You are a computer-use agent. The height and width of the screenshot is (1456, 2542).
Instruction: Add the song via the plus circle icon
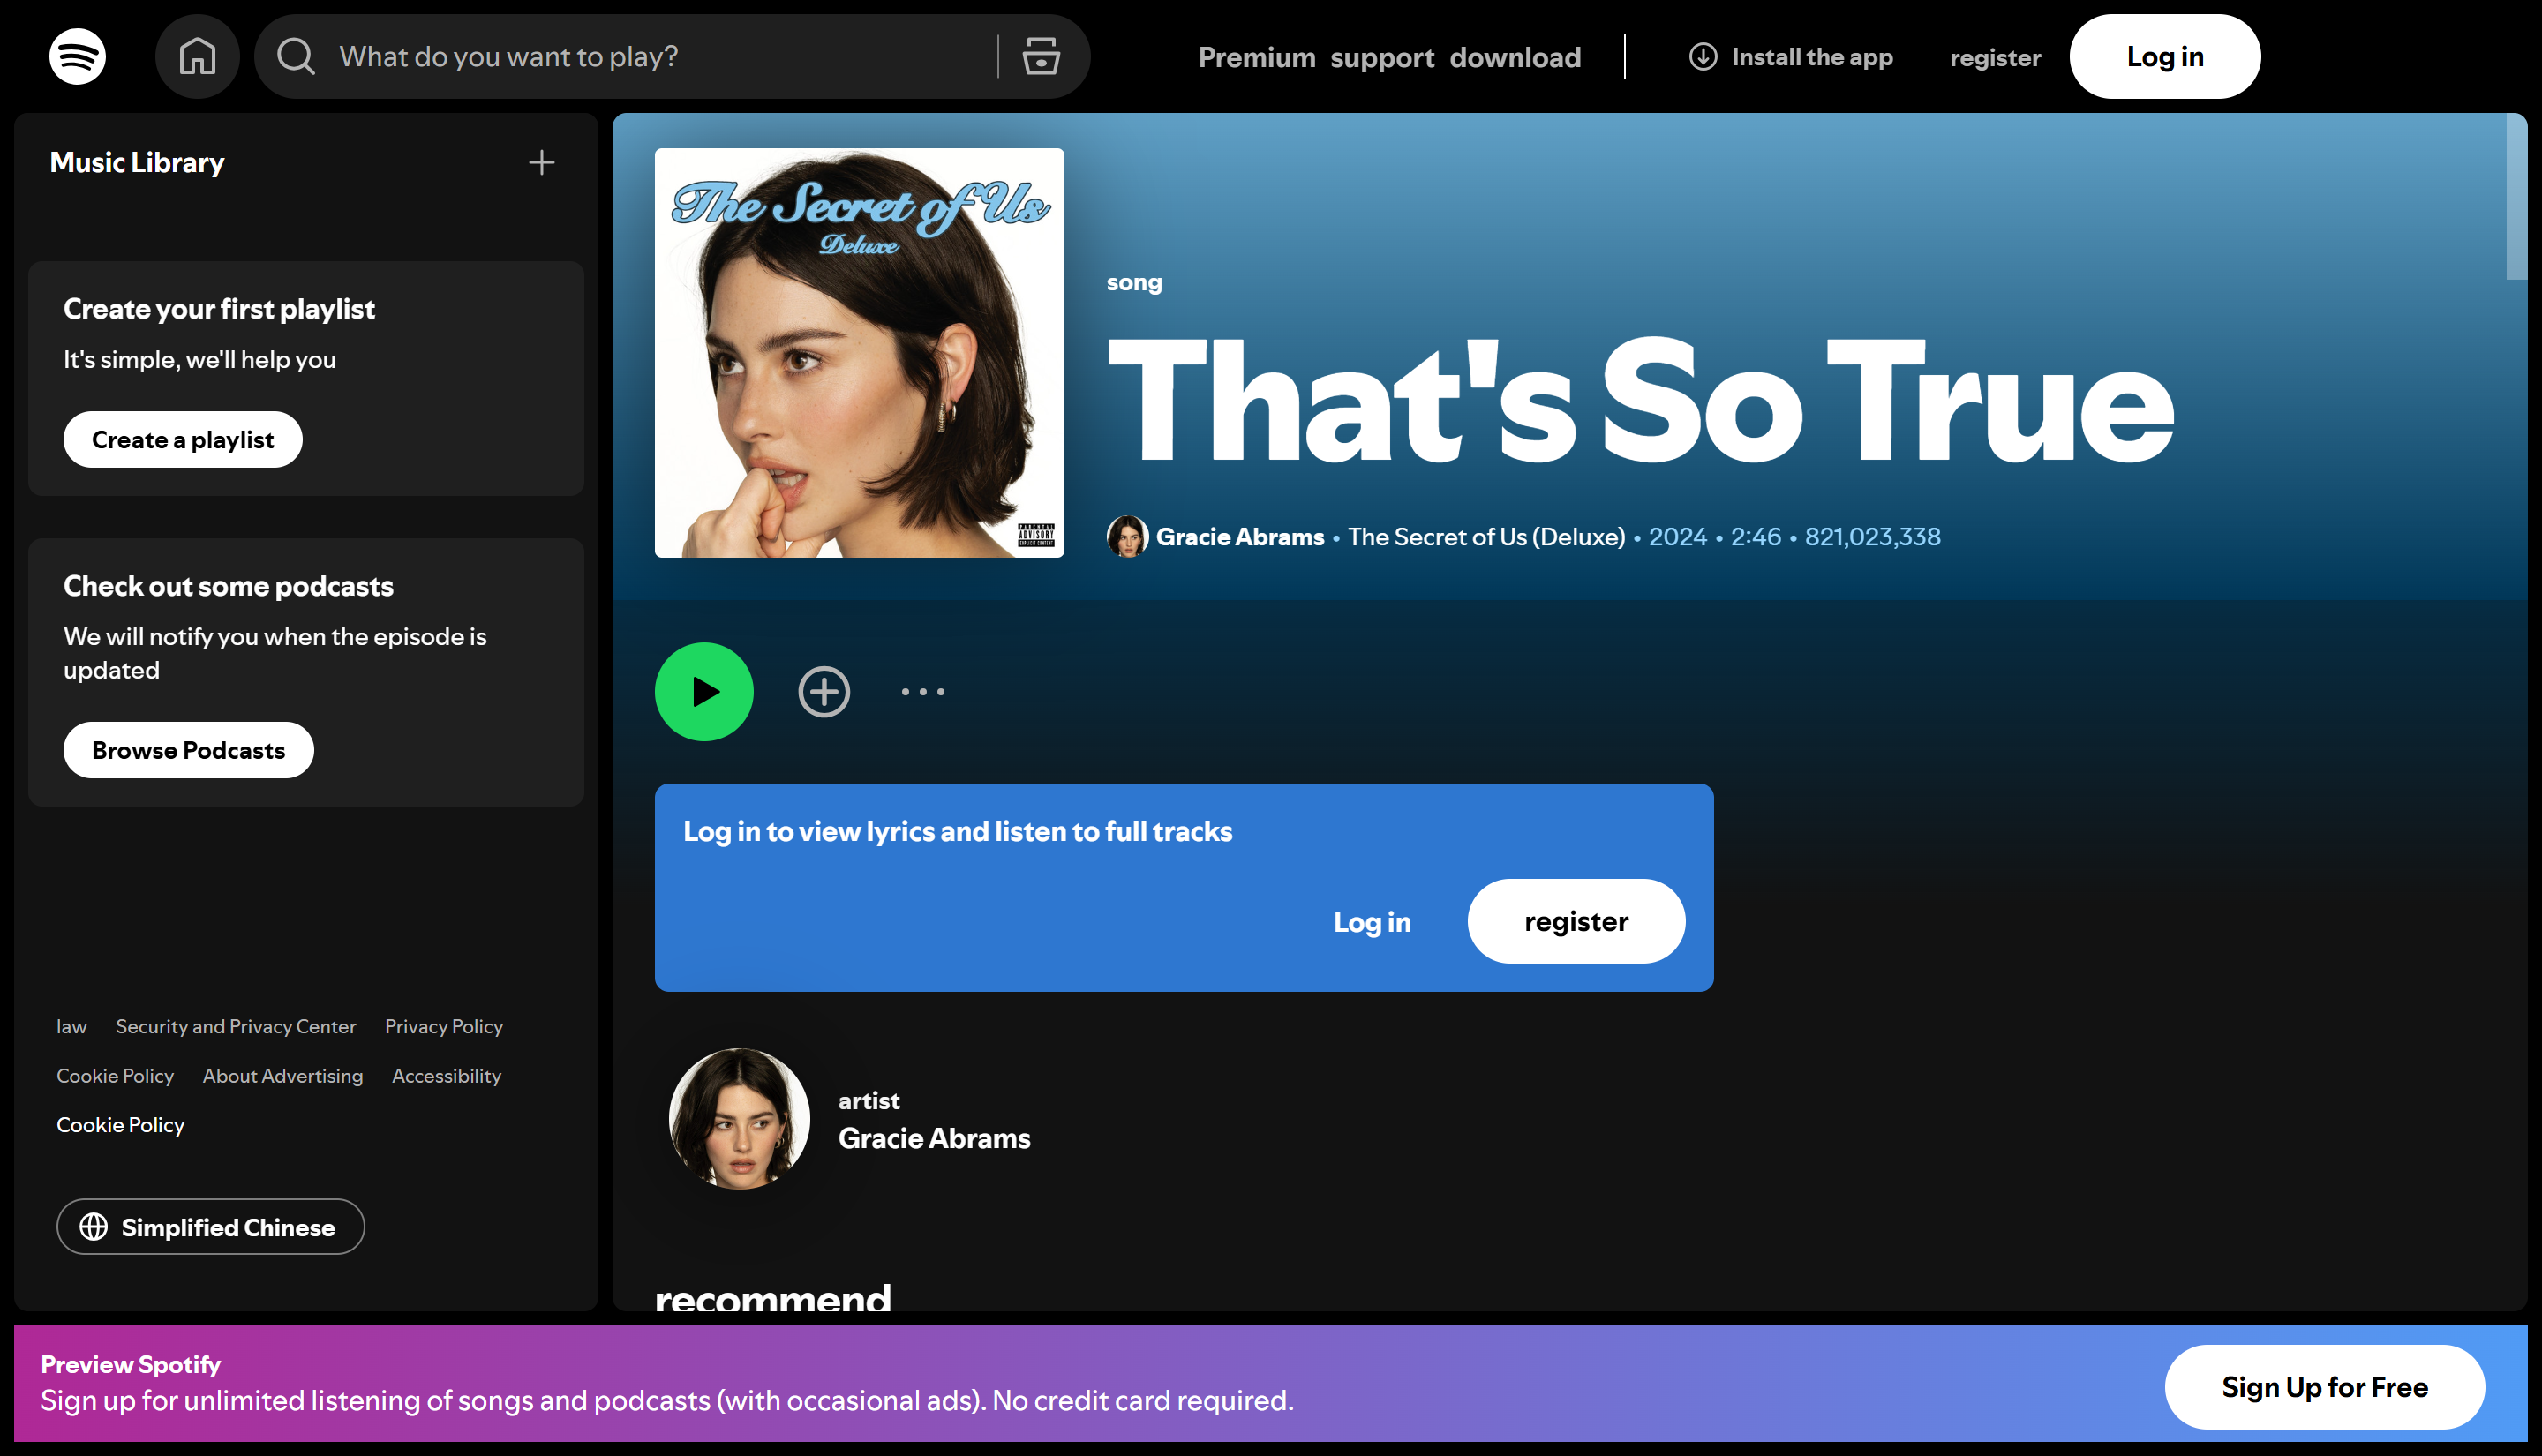pyautogui.click(x=823, y=691)
